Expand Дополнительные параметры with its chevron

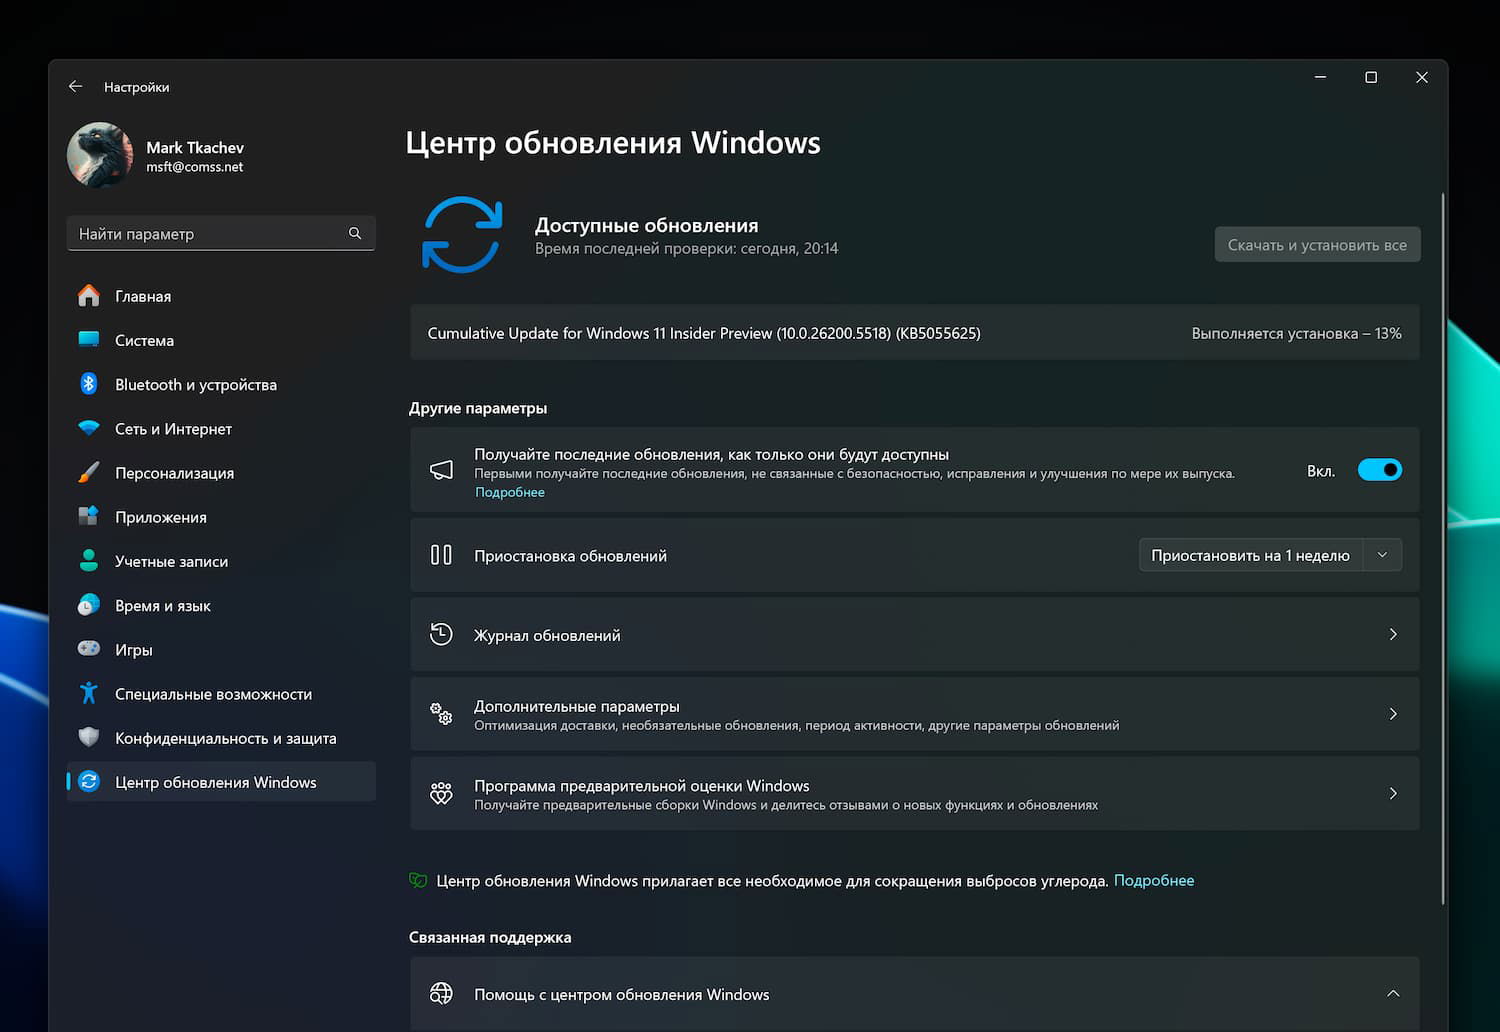[x=1393, y=714]
